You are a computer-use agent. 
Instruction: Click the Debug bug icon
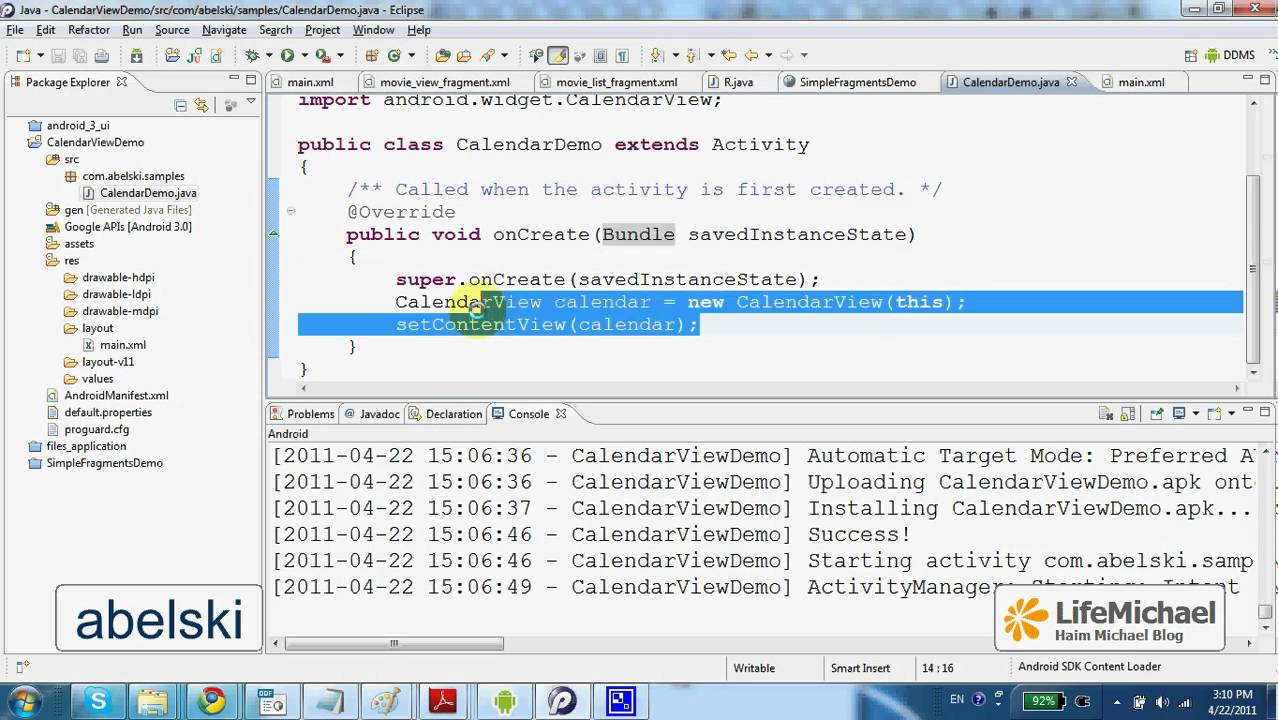(x=252, y=56)
